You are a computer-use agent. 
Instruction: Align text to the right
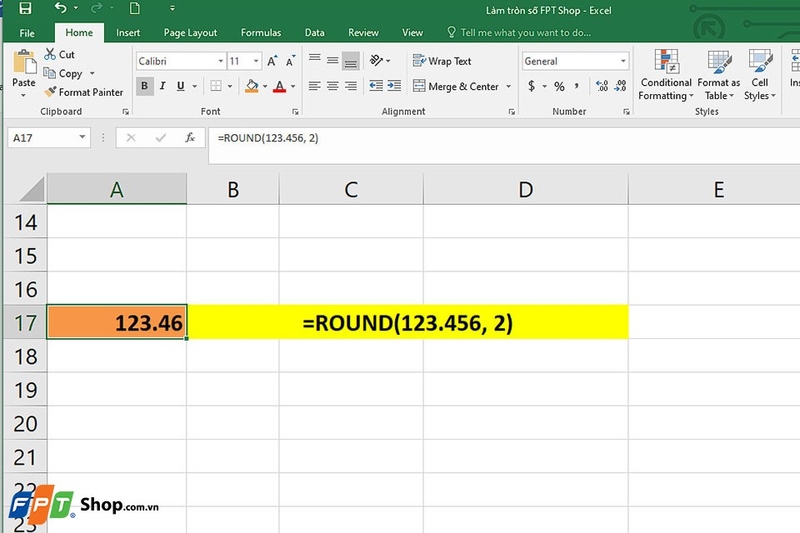(x=351, y=86)
